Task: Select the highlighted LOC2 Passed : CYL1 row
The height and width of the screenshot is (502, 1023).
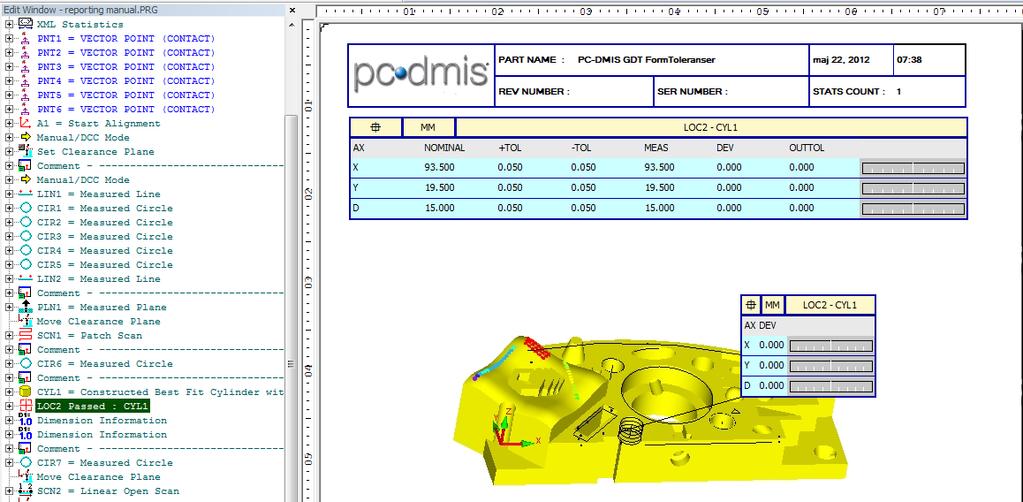Action: pyautogui.click(x=93, y=406)
